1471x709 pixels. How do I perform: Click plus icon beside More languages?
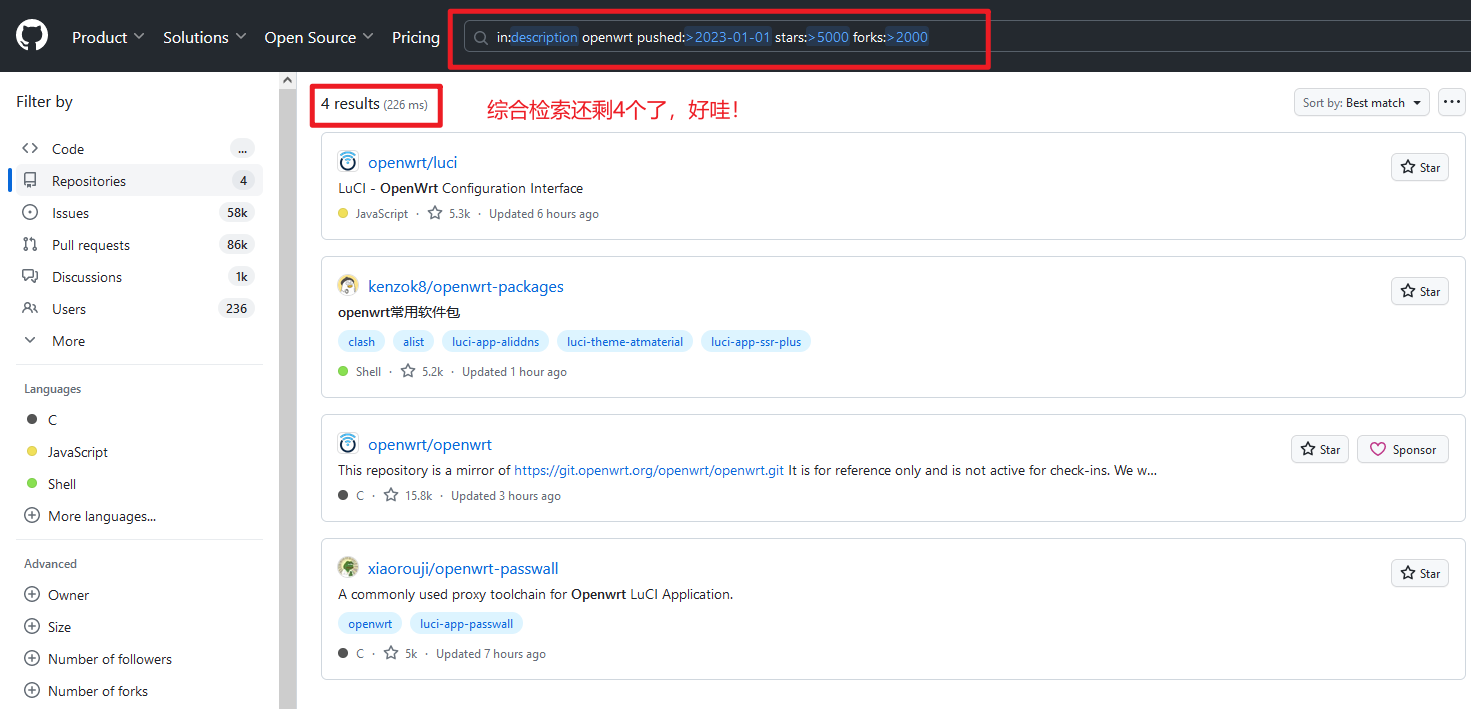pyautogui.click(x=31, y=516)
